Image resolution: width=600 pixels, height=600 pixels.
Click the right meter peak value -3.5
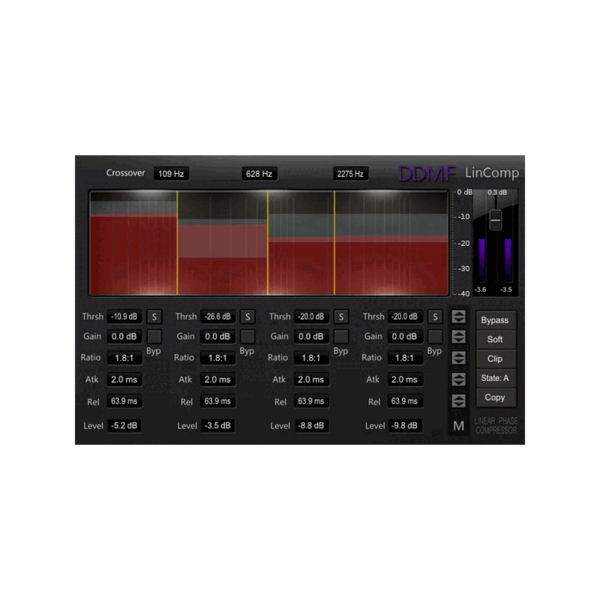[506, 290]
